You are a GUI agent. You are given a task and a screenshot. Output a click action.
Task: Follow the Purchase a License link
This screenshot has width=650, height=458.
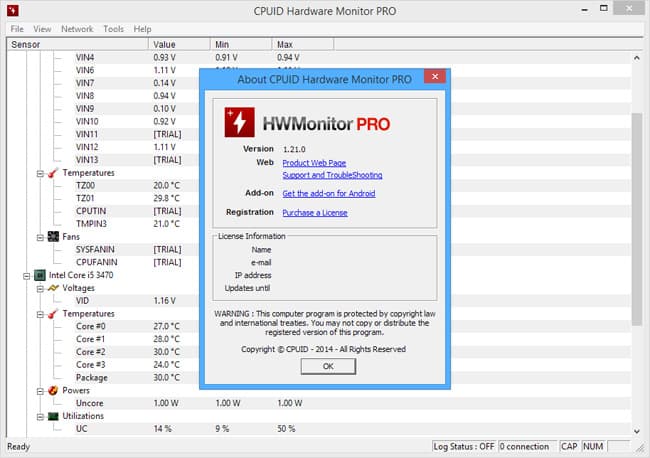(315, 212)
